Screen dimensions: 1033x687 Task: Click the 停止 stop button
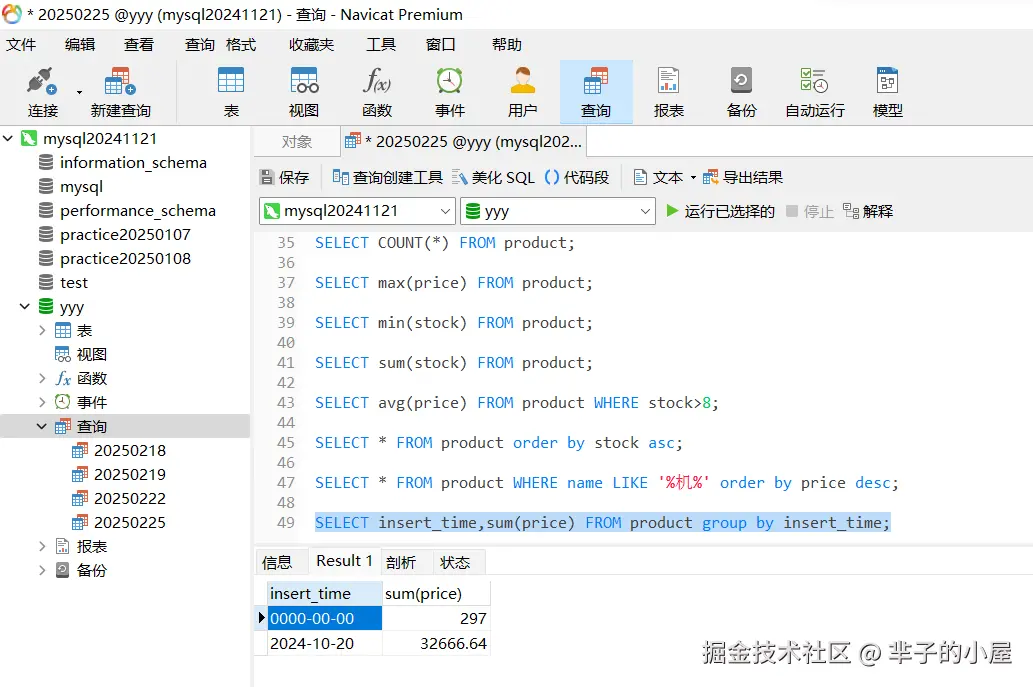810,211
